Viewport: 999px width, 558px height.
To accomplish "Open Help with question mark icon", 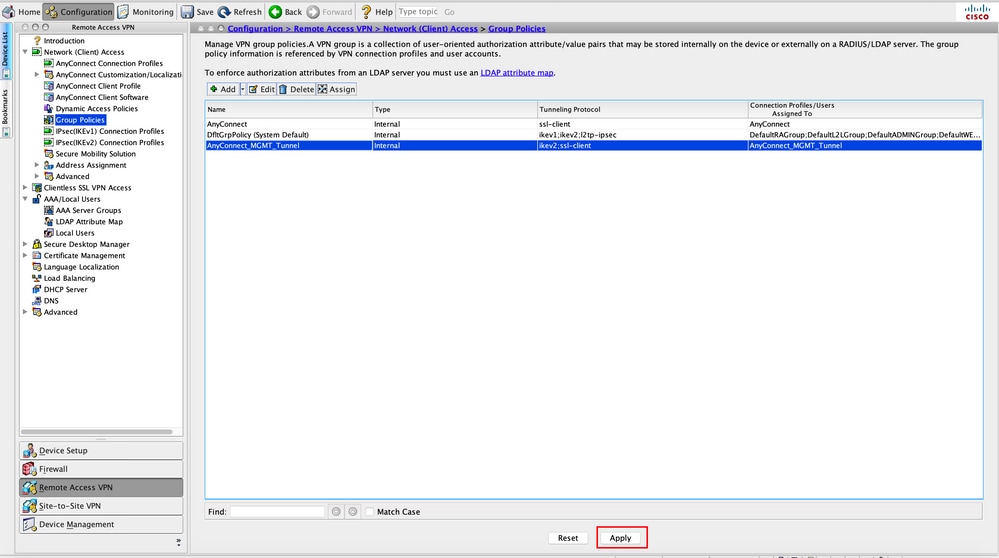I will pyautogui.click(x=366, y=11).
